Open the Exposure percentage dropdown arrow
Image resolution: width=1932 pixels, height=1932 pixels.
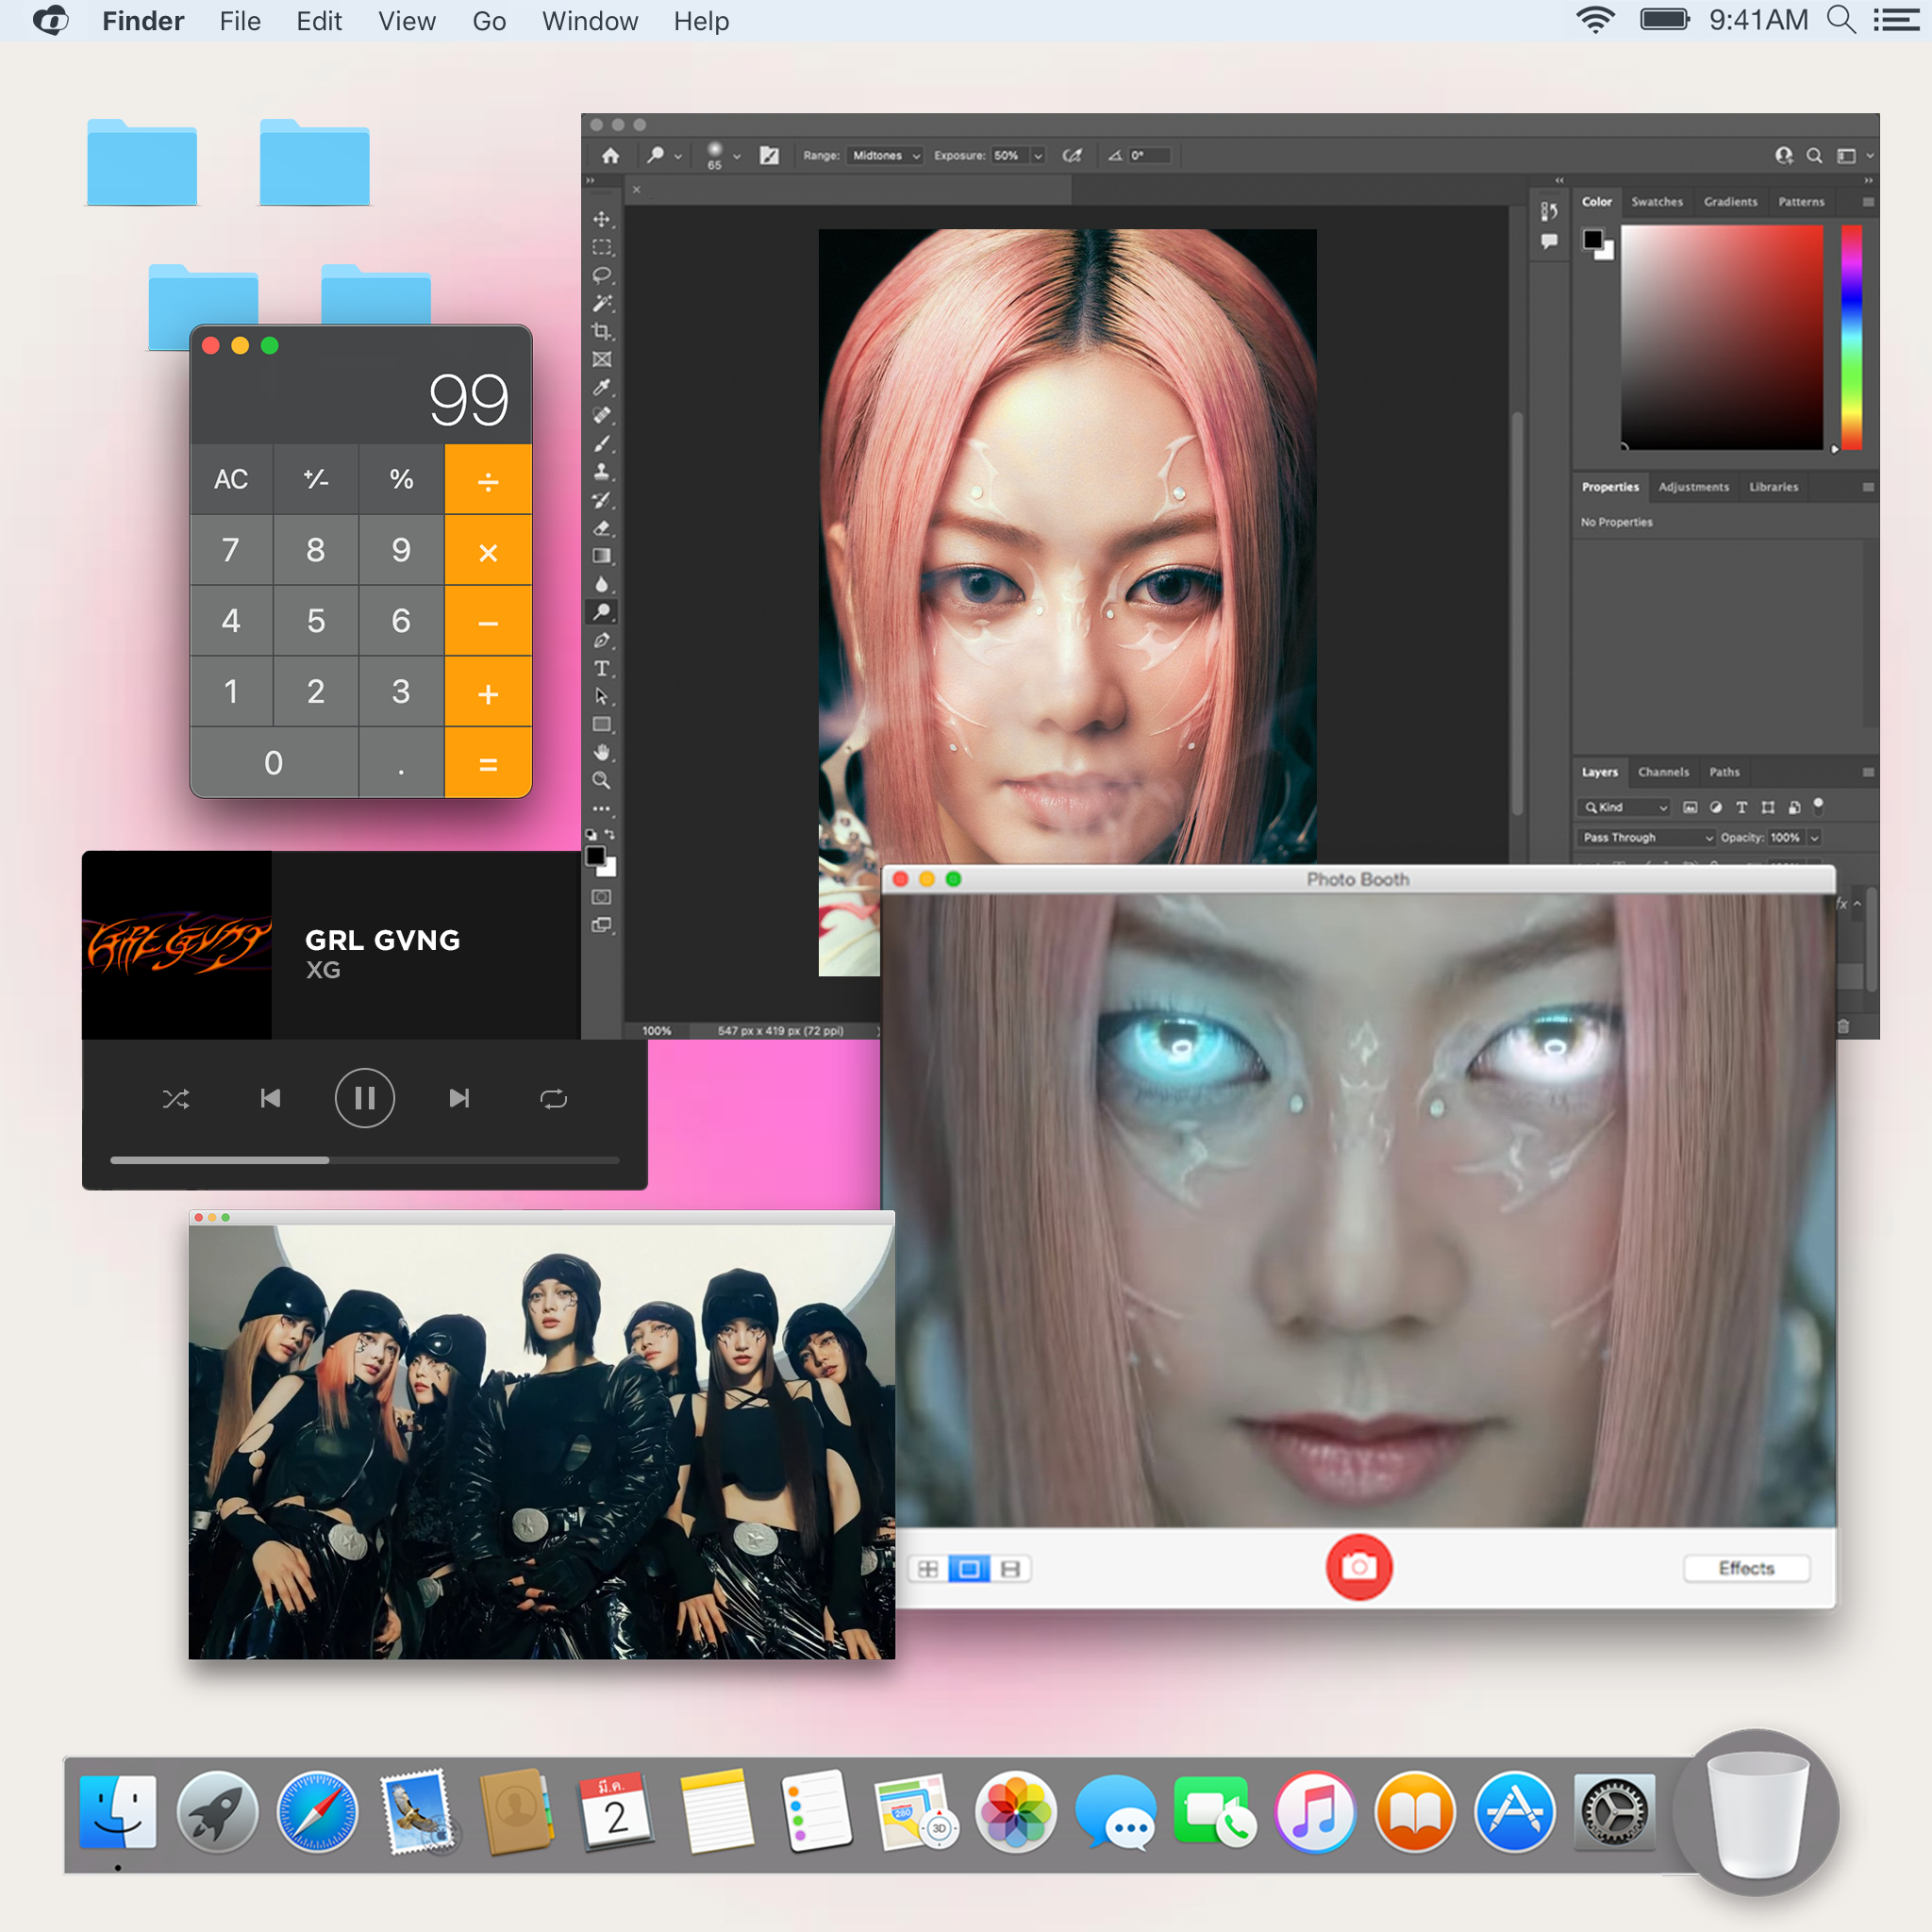1038,156
